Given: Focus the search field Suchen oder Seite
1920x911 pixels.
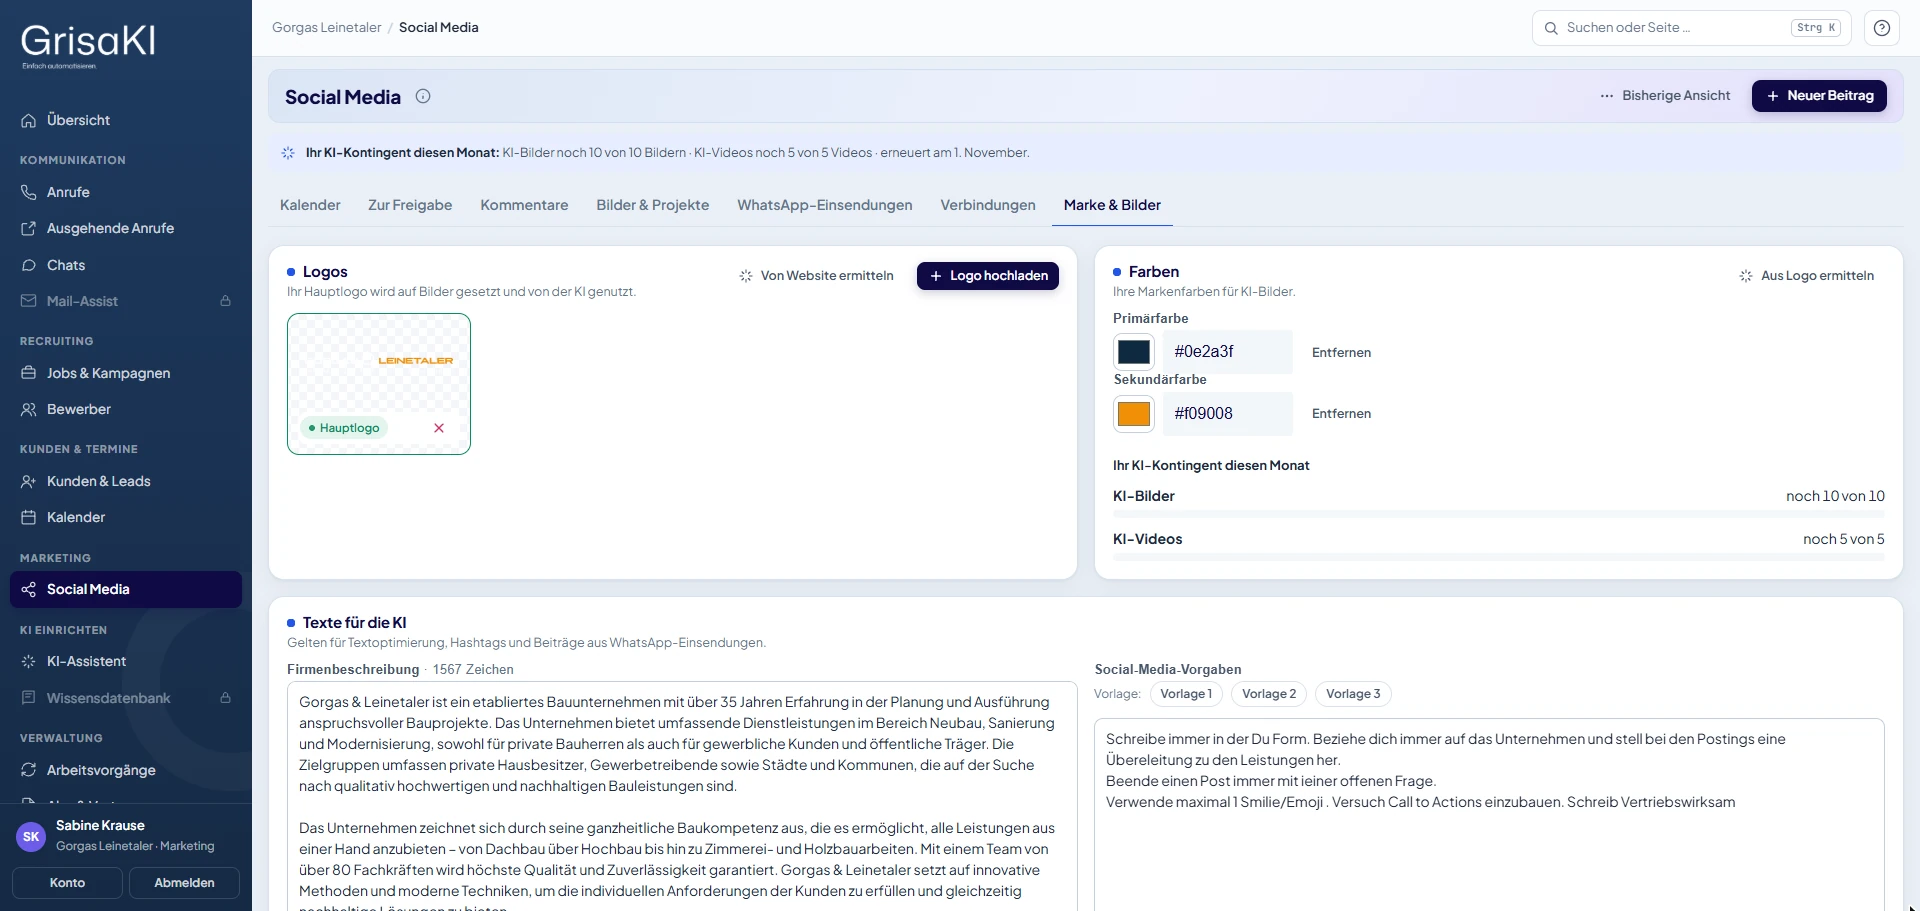Looking at the screenshot, I should pyautogui.click(x=1692, y=28).
